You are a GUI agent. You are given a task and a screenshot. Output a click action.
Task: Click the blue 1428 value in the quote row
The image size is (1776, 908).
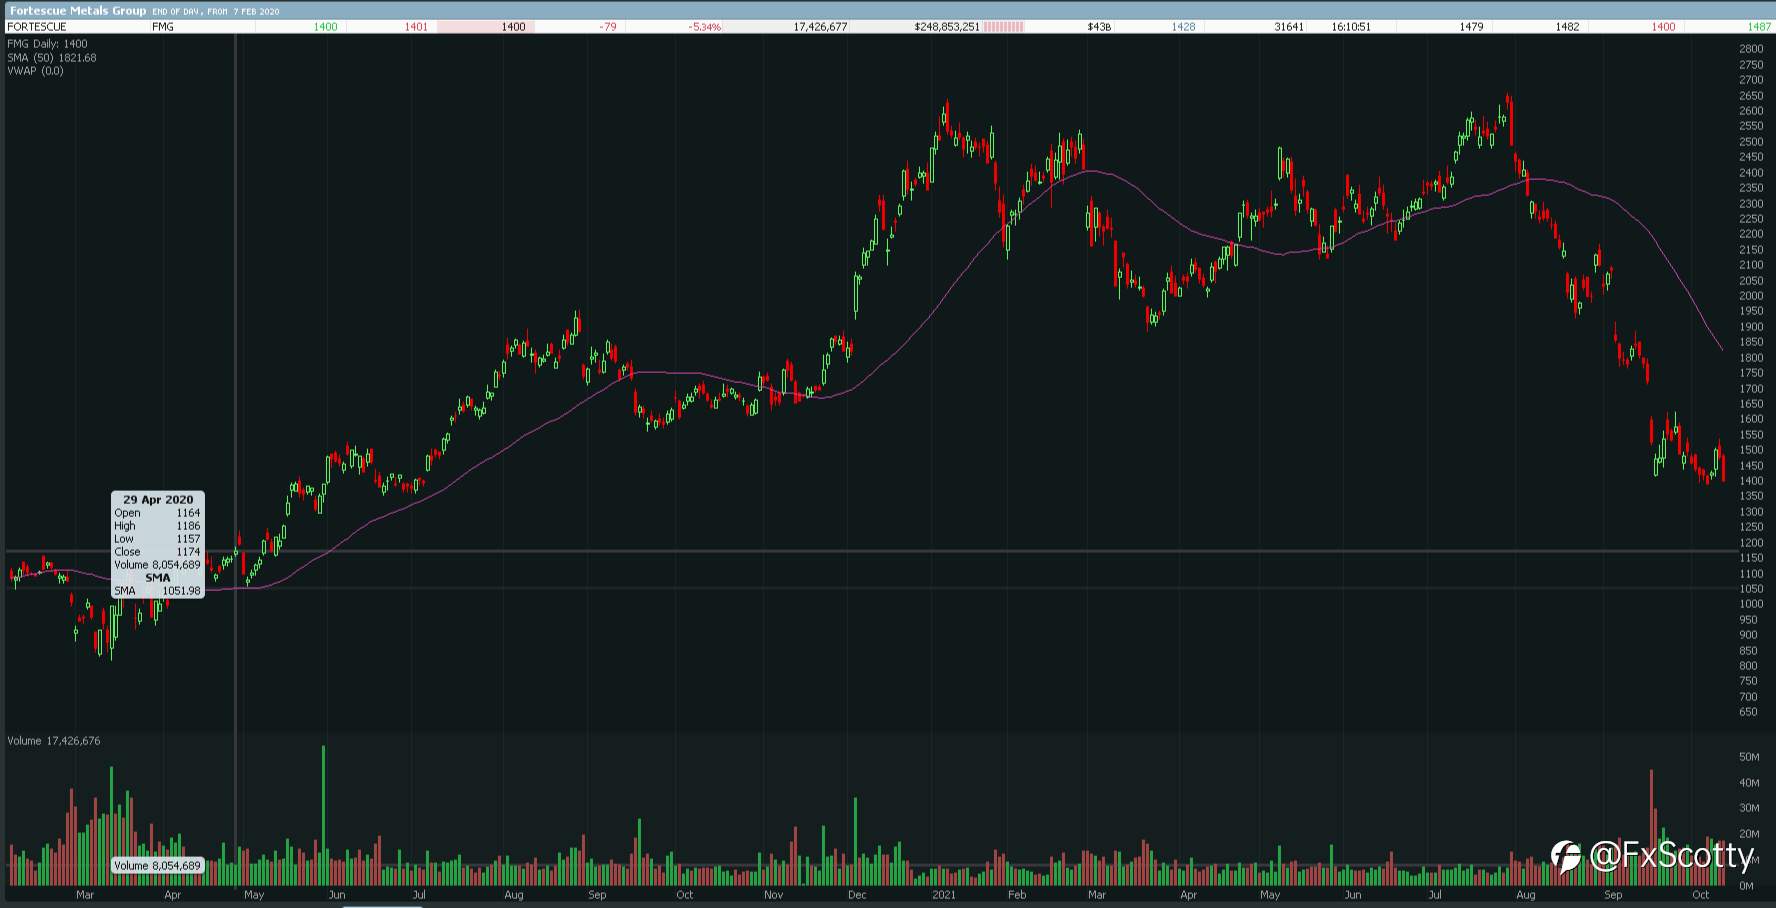pyautogui.click(x=1183, y=27)
